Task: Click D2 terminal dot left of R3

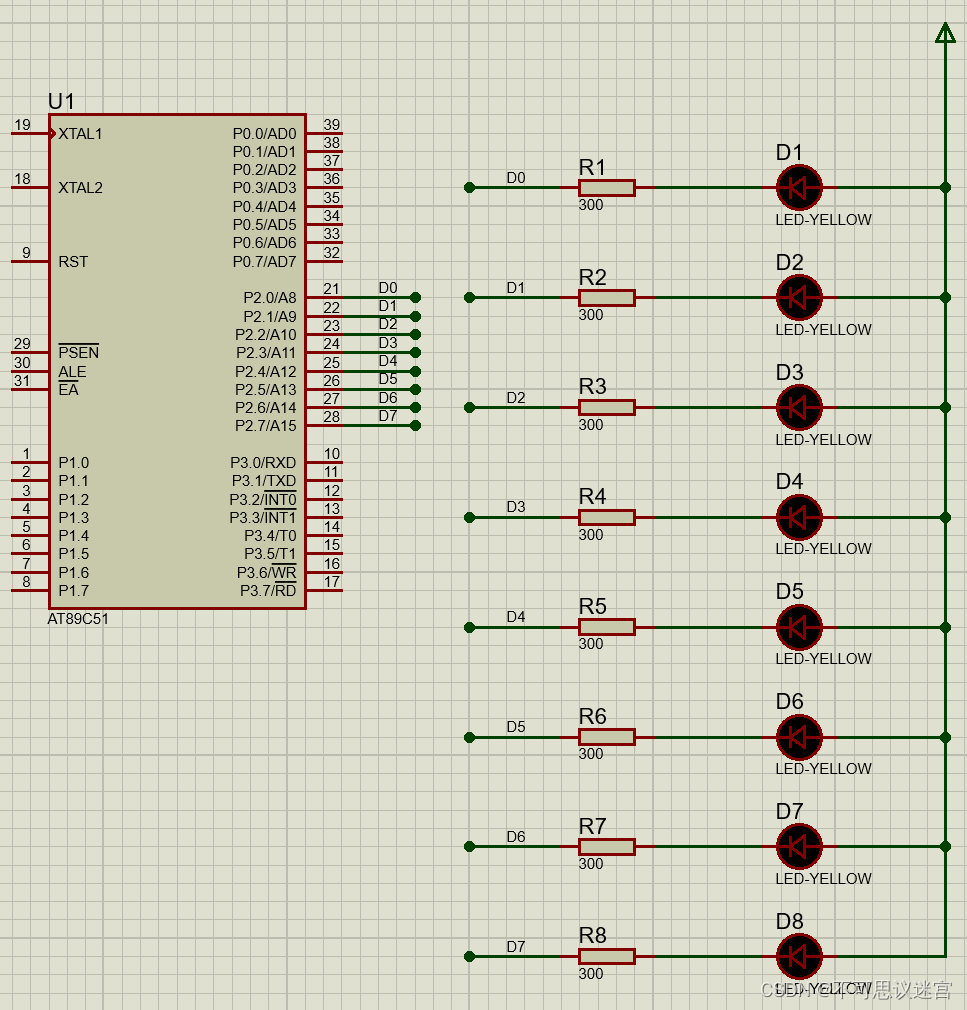Action: click(x=470, y=407)
